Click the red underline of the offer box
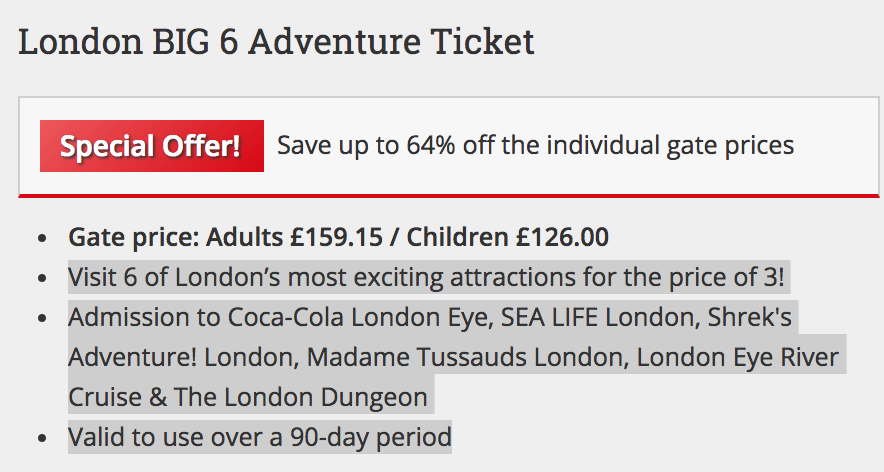This screenshot has width=884, height=472. point(449,196)
